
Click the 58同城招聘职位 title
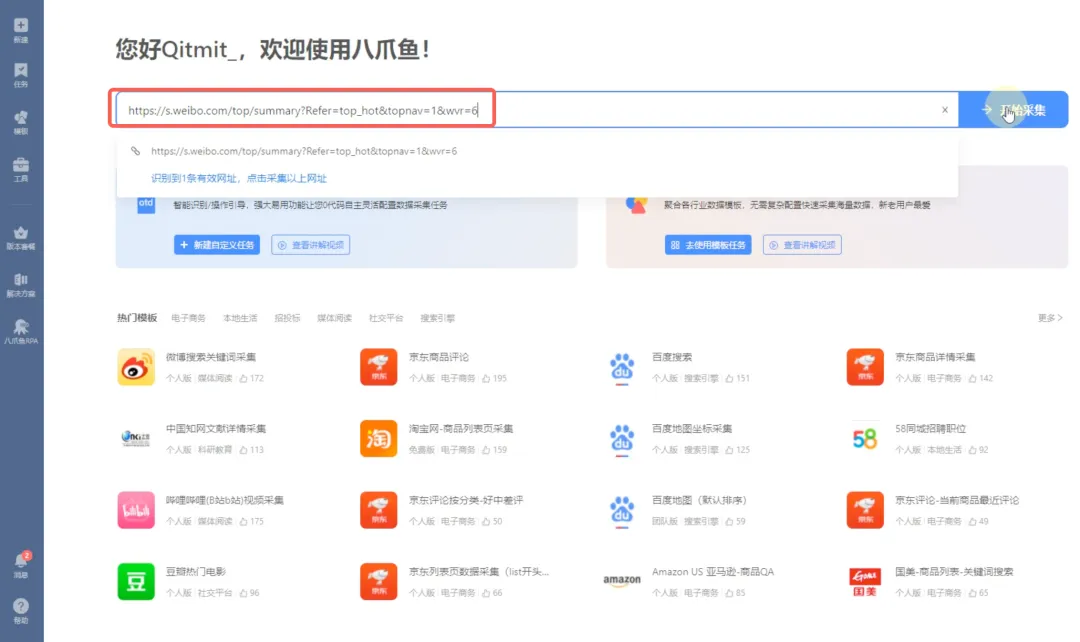931,428
